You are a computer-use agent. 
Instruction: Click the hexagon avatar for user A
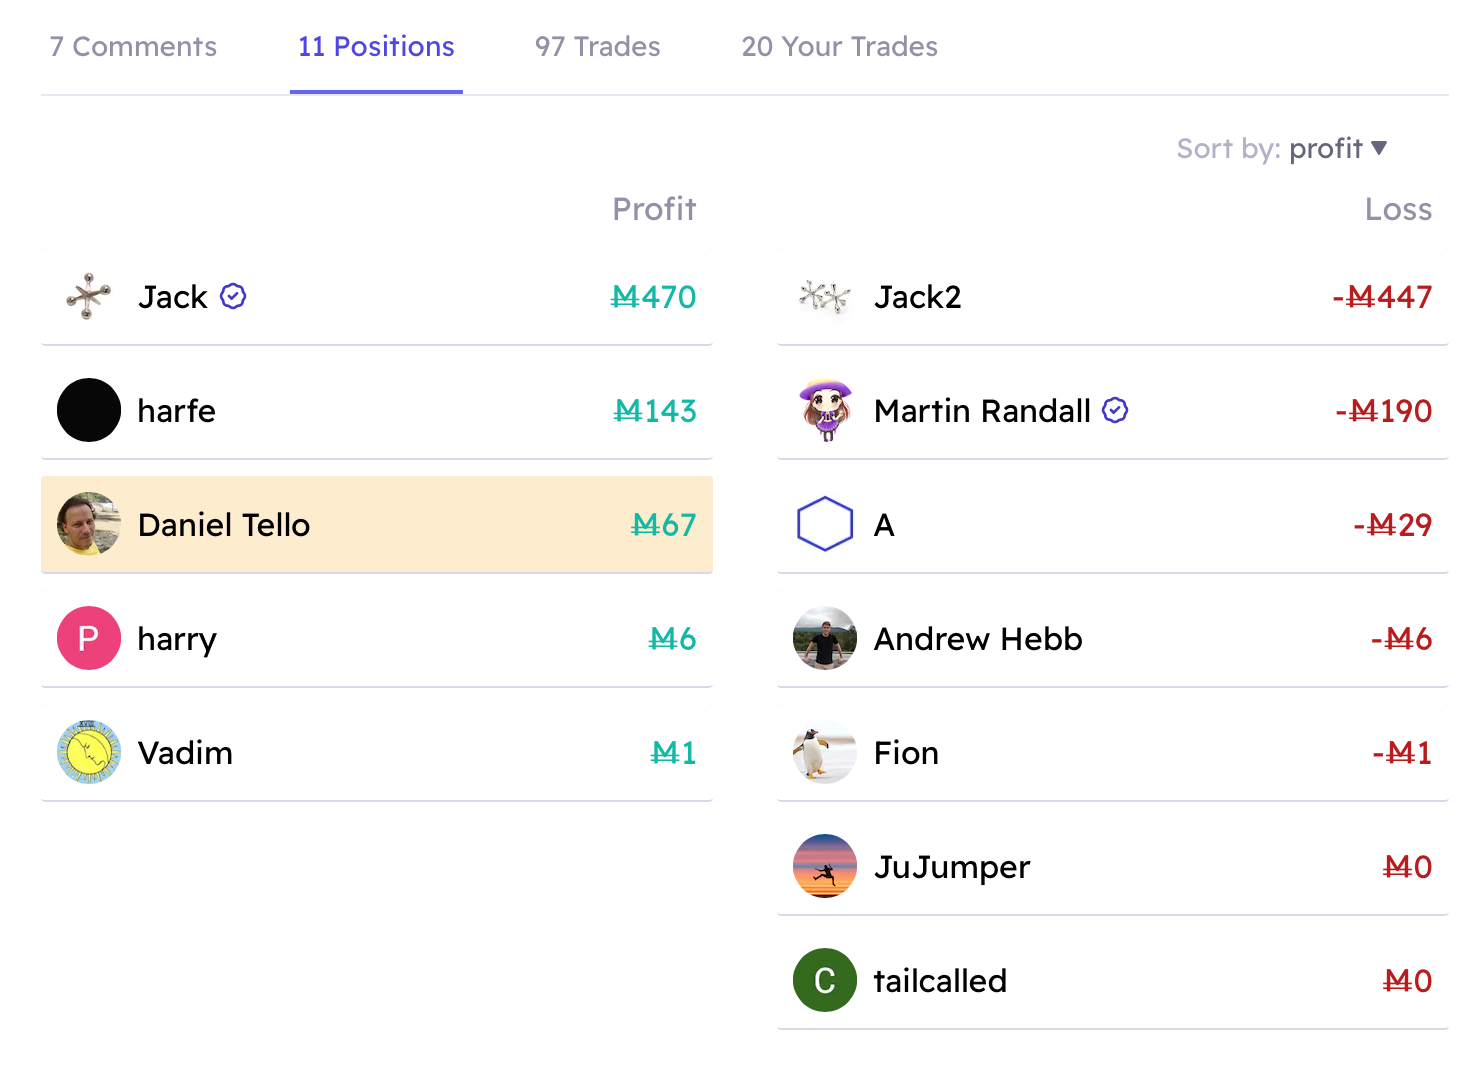[825, 524]
